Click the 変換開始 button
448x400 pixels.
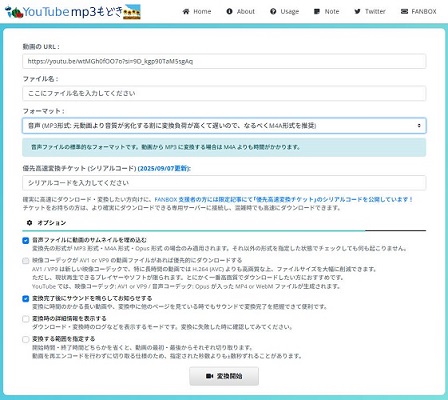224,376
